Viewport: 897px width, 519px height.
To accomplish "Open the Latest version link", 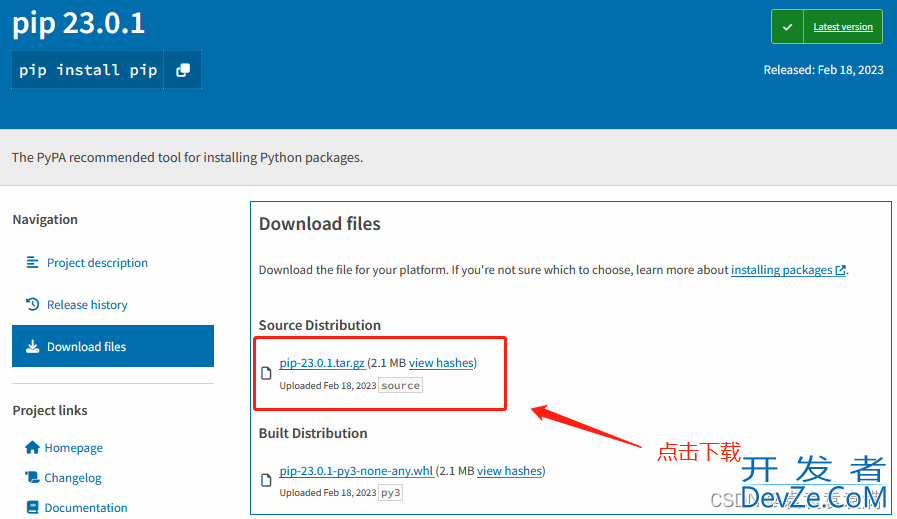I will click(x=843, y=27).
